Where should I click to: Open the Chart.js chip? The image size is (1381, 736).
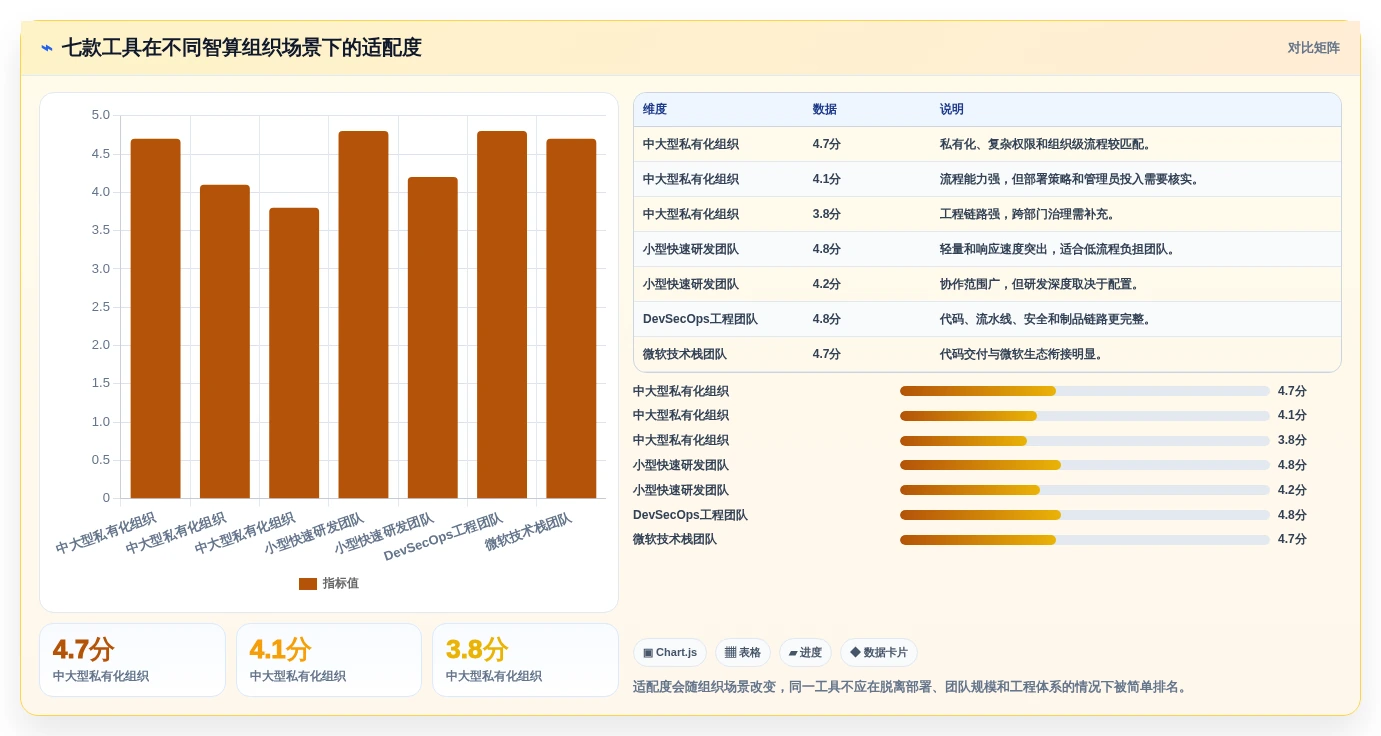[x=670, y=653]
